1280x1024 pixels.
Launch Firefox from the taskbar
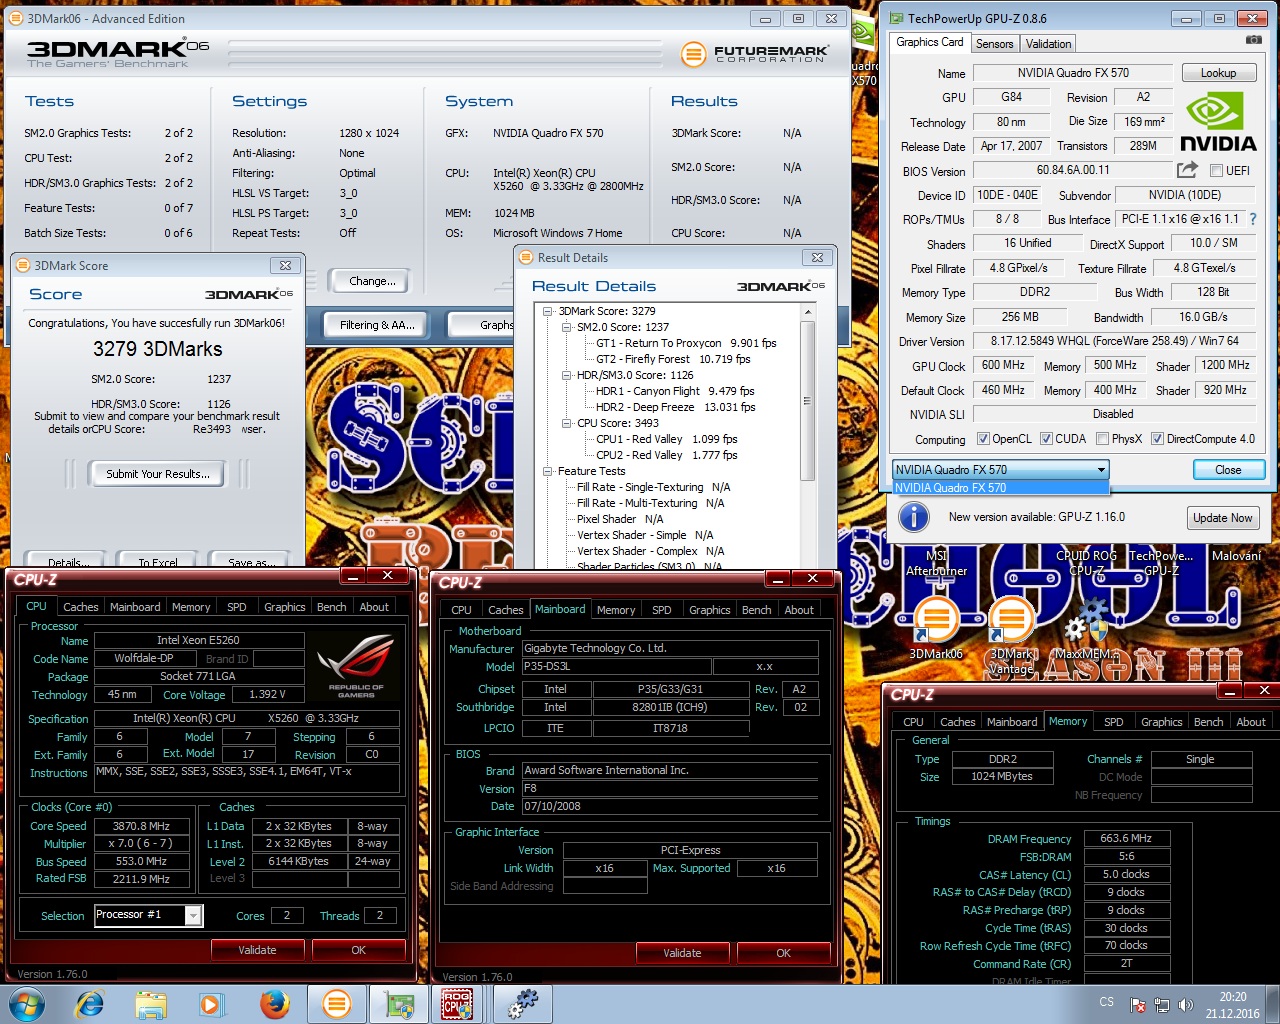(x=274, y=1004)
